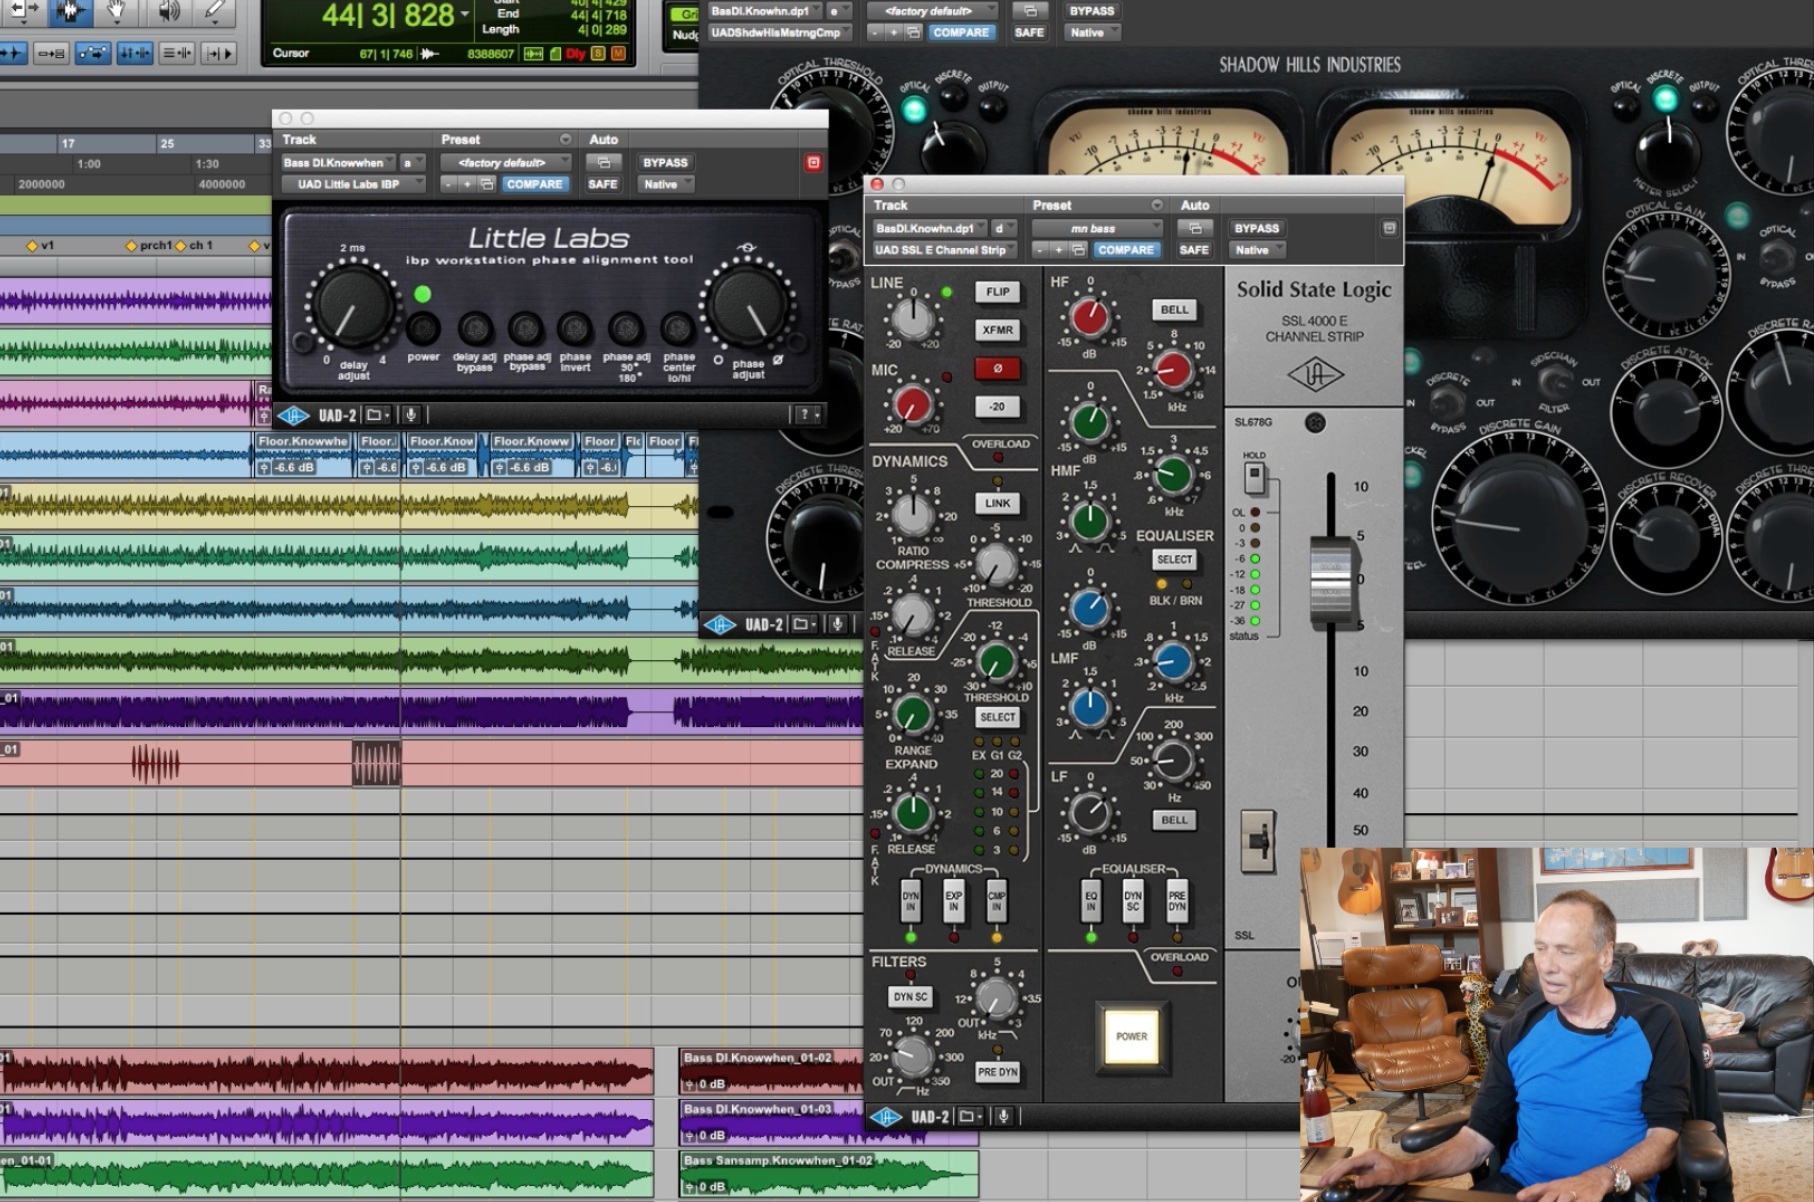Click SAFE in SSL plugin window
The image size is (1814, 1202).
[1194, 250]
